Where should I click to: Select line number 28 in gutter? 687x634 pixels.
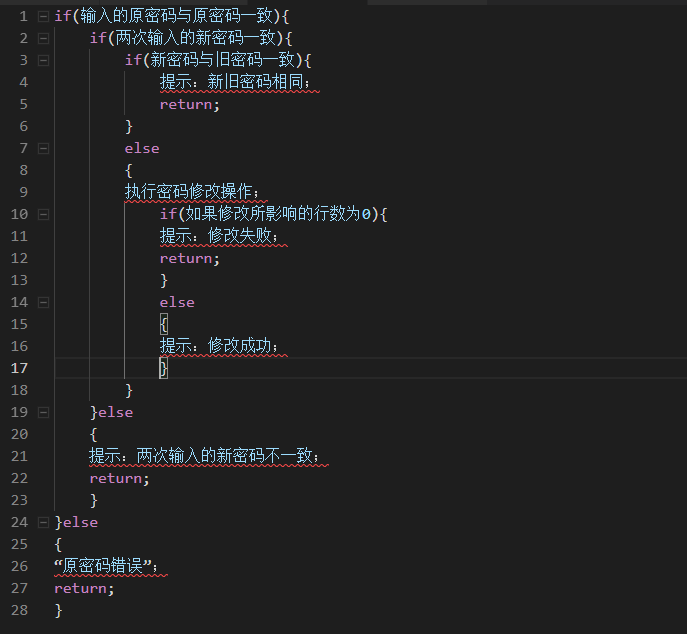[x=19, y=610]
